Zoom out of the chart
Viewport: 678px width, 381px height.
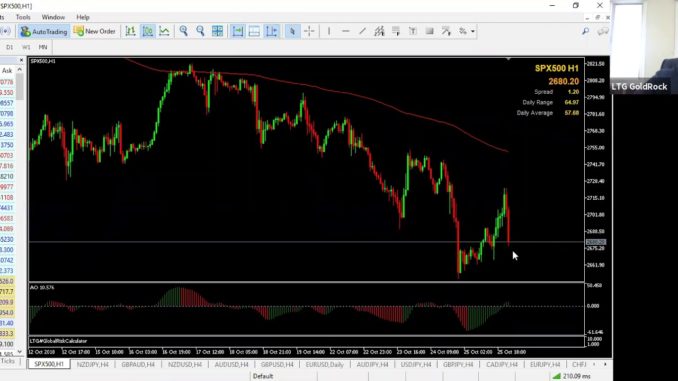(x=200, y=31)
